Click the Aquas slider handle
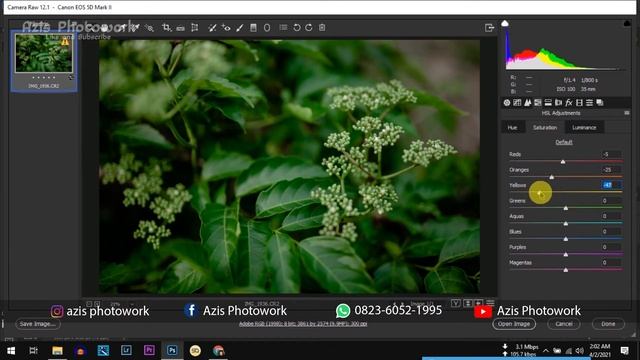Viewport: 640px width, 360px height. tap(566, 224)
